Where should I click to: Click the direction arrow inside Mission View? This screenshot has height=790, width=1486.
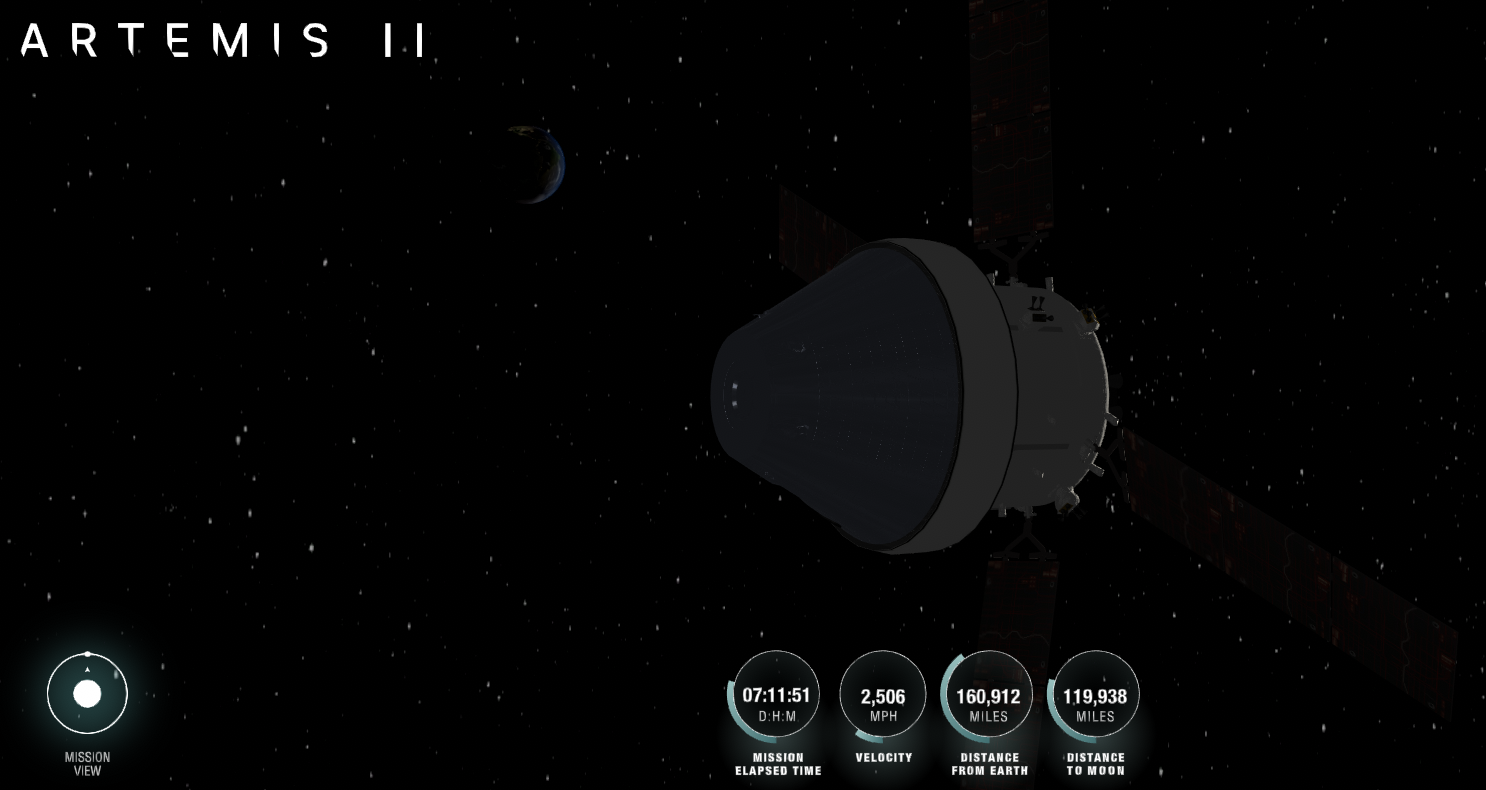tap(87, 669)
